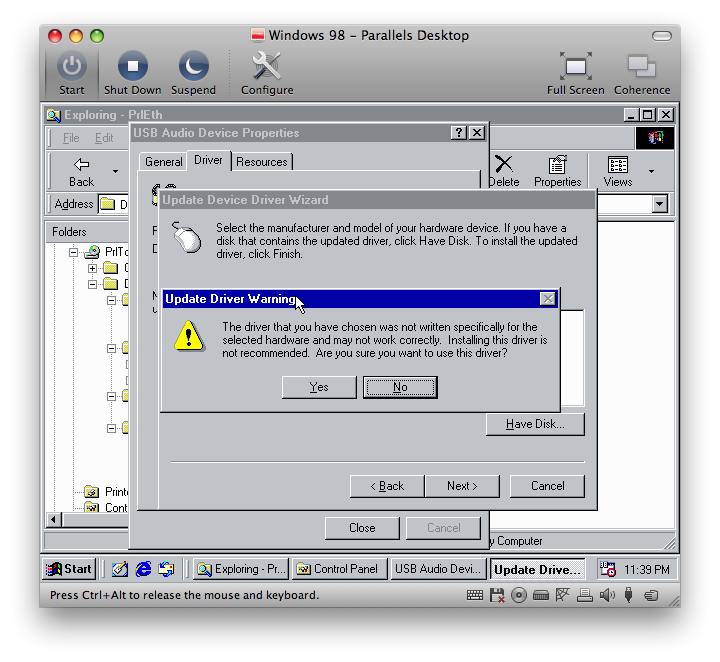720x662 pixels.
Task: Switch to Exploring - Pr... taskbar button
Action: (x=241, y=569)
